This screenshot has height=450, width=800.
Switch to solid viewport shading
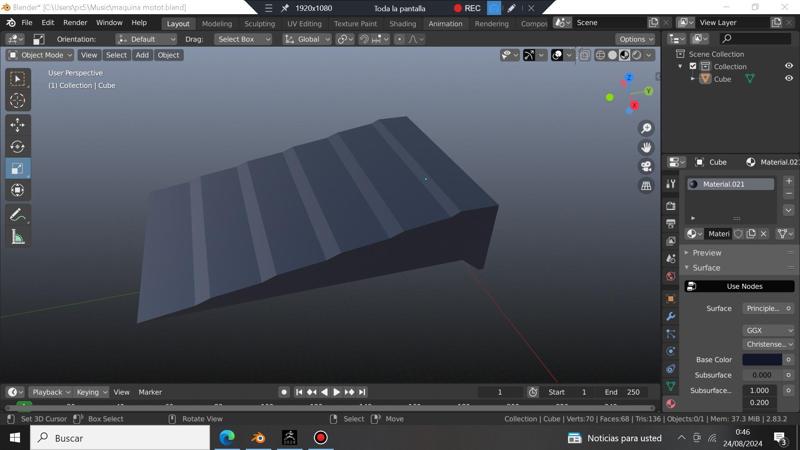pos(612,55)
